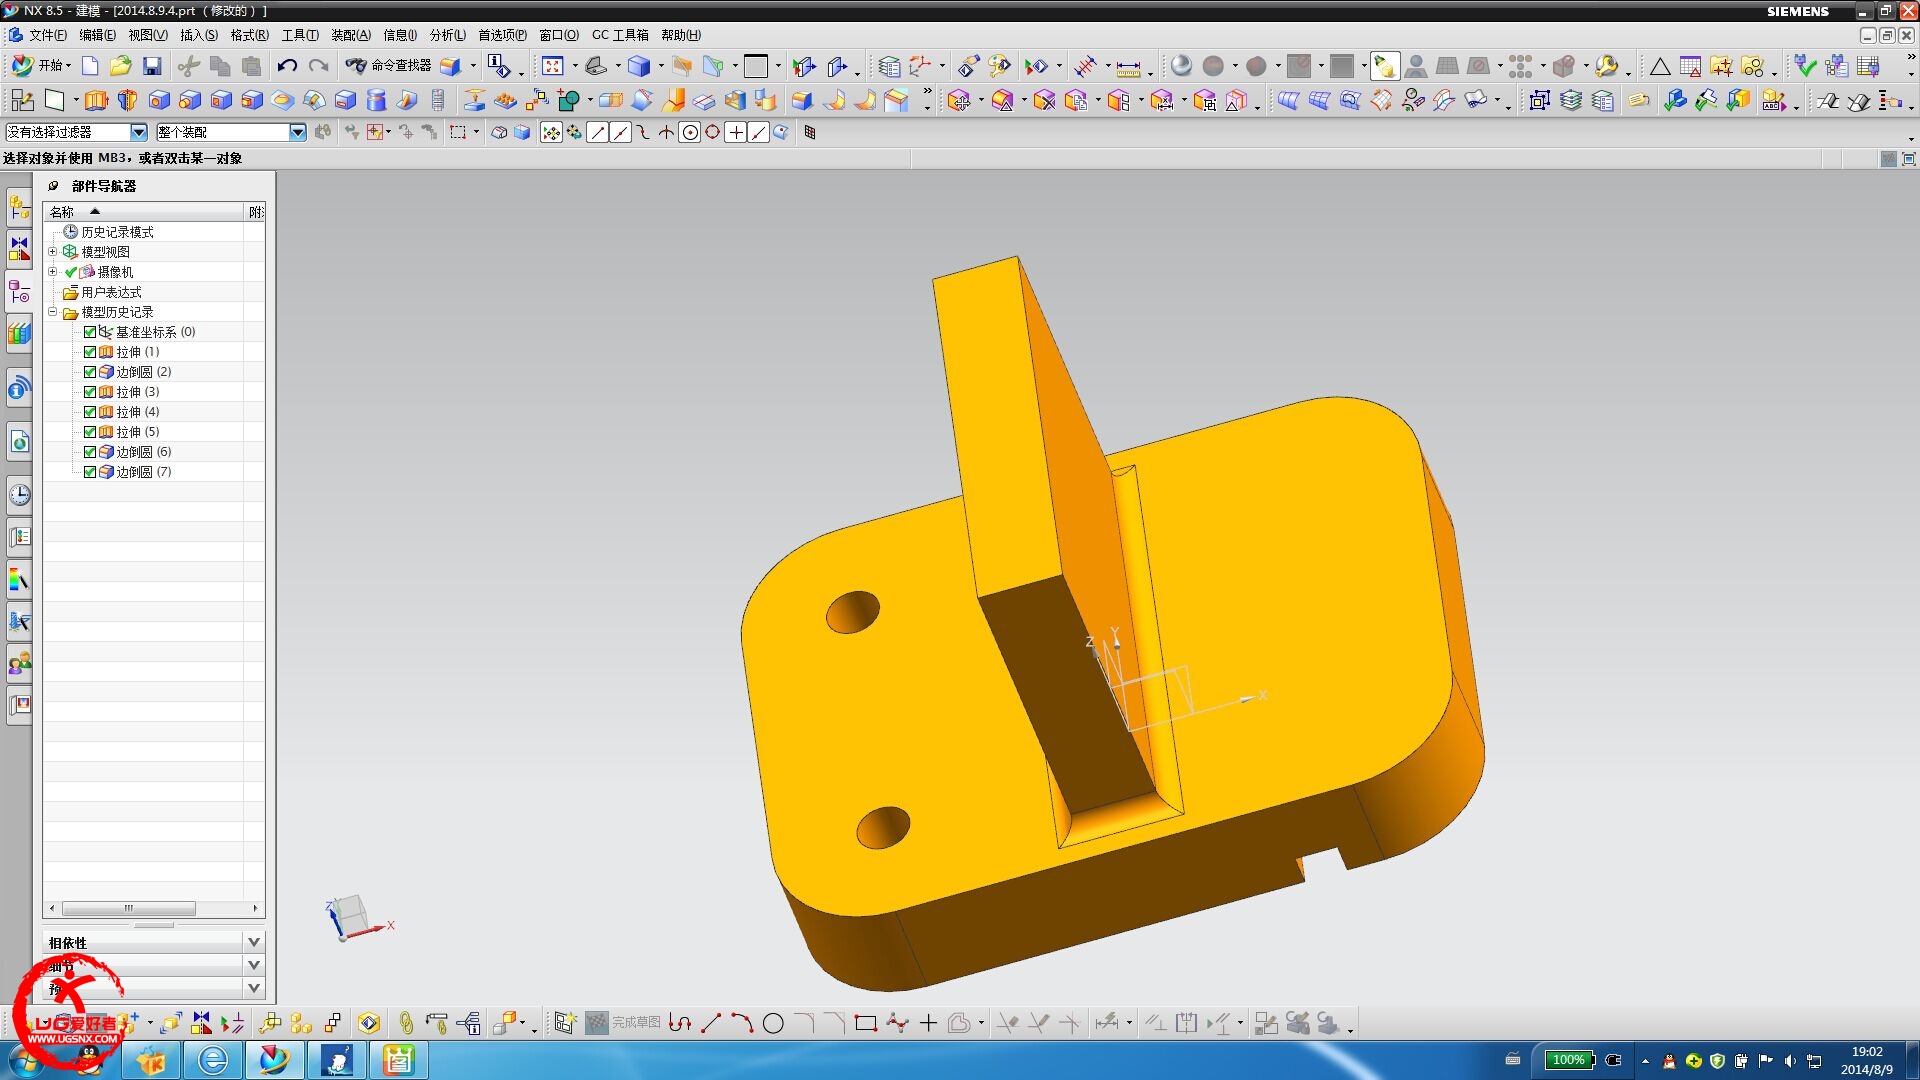Click the Datum Plane icon

(55, 100)
